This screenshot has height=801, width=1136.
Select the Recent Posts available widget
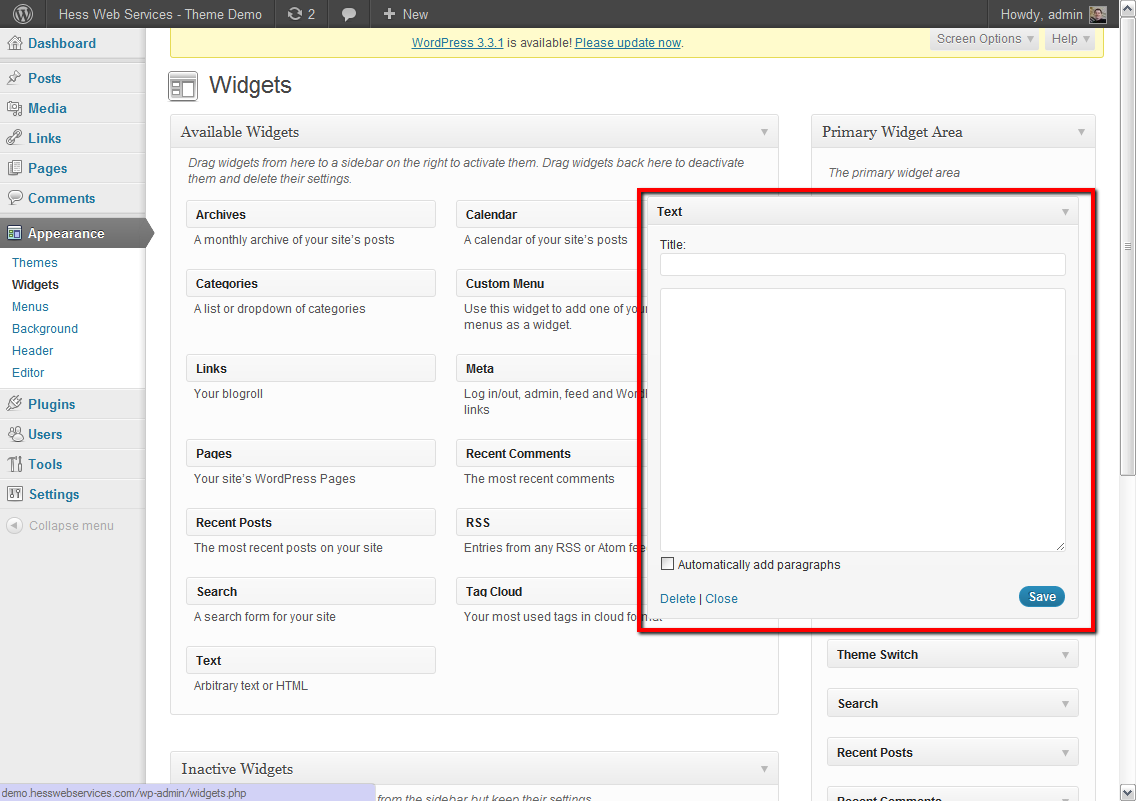[x=311, y=522]
